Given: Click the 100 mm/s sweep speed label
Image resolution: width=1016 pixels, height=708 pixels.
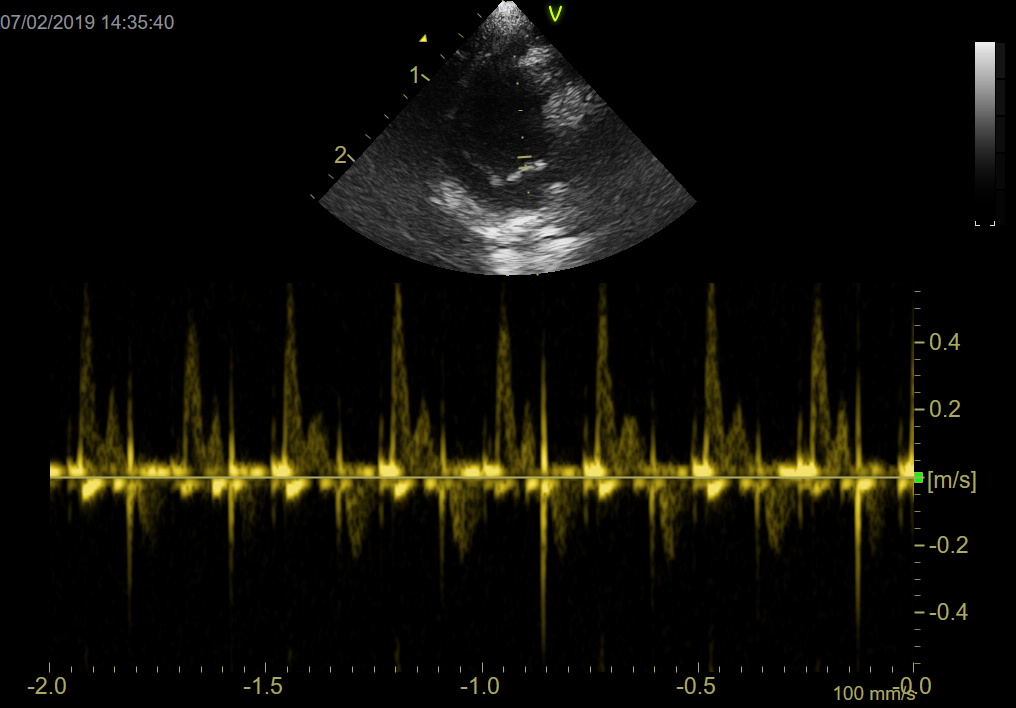Looking at the screenshot, I should 874,694.
